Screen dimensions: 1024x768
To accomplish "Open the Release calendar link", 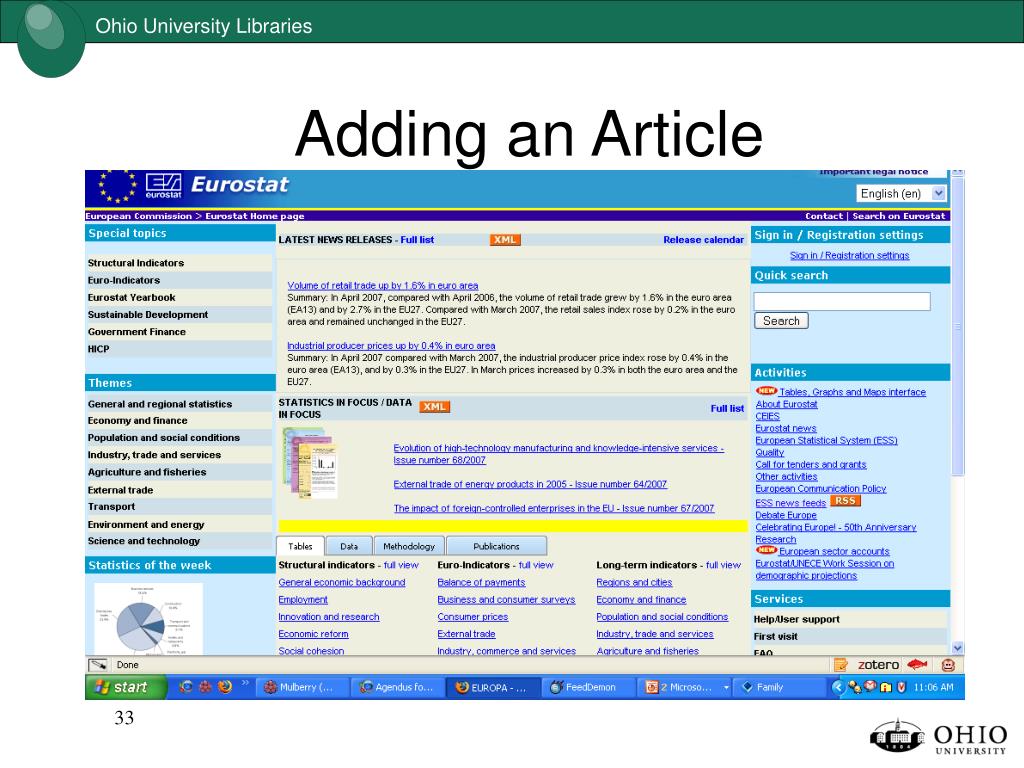I will pos(703,240).
